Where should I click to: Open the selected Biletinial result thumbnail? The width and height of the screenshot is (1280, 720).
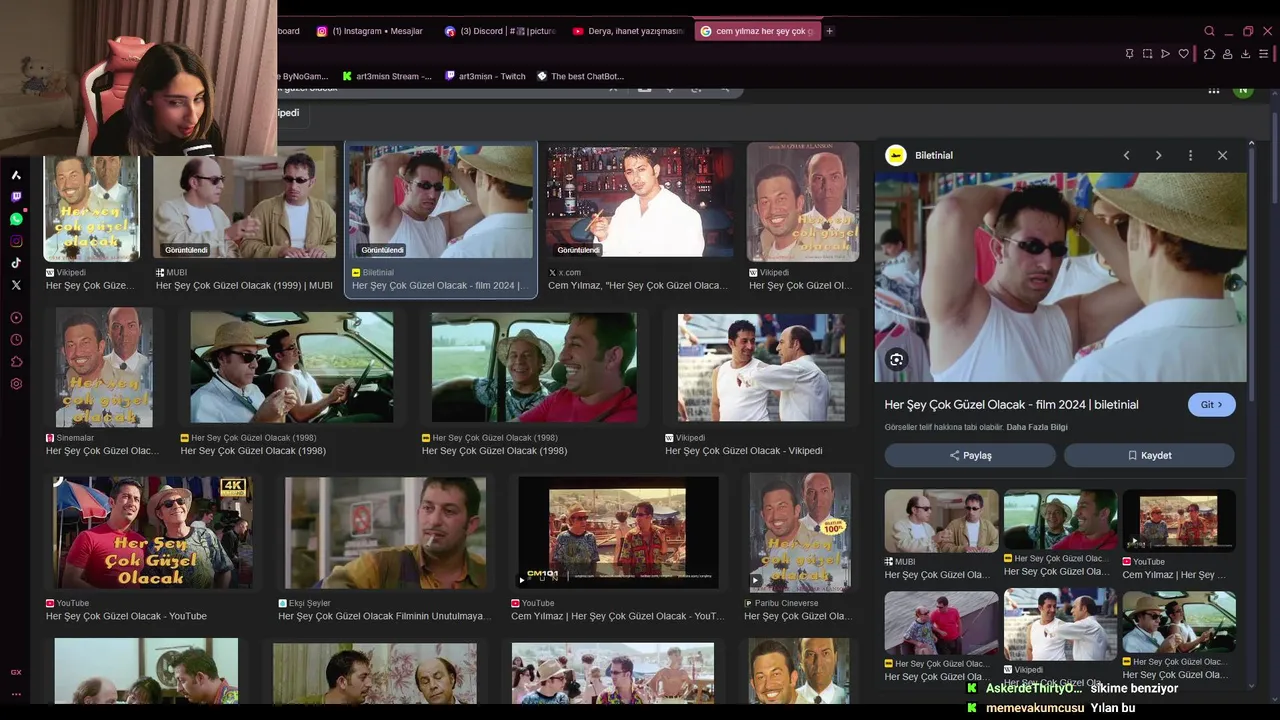point(440,202)
